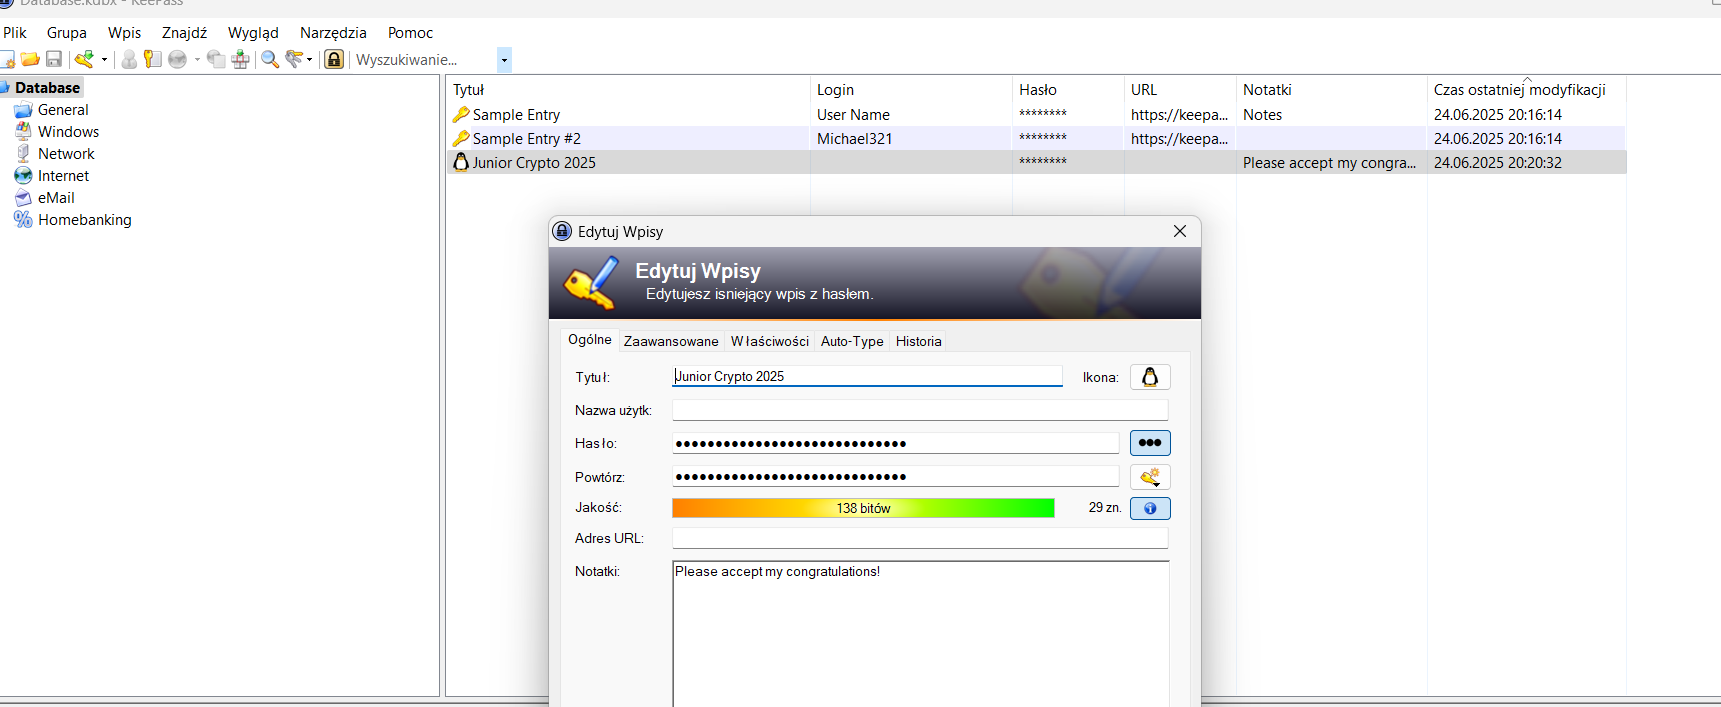1721x707 pixels.
Task: Add a new entry via key icon
Action: pyautogui.click(x=84, y=60)
